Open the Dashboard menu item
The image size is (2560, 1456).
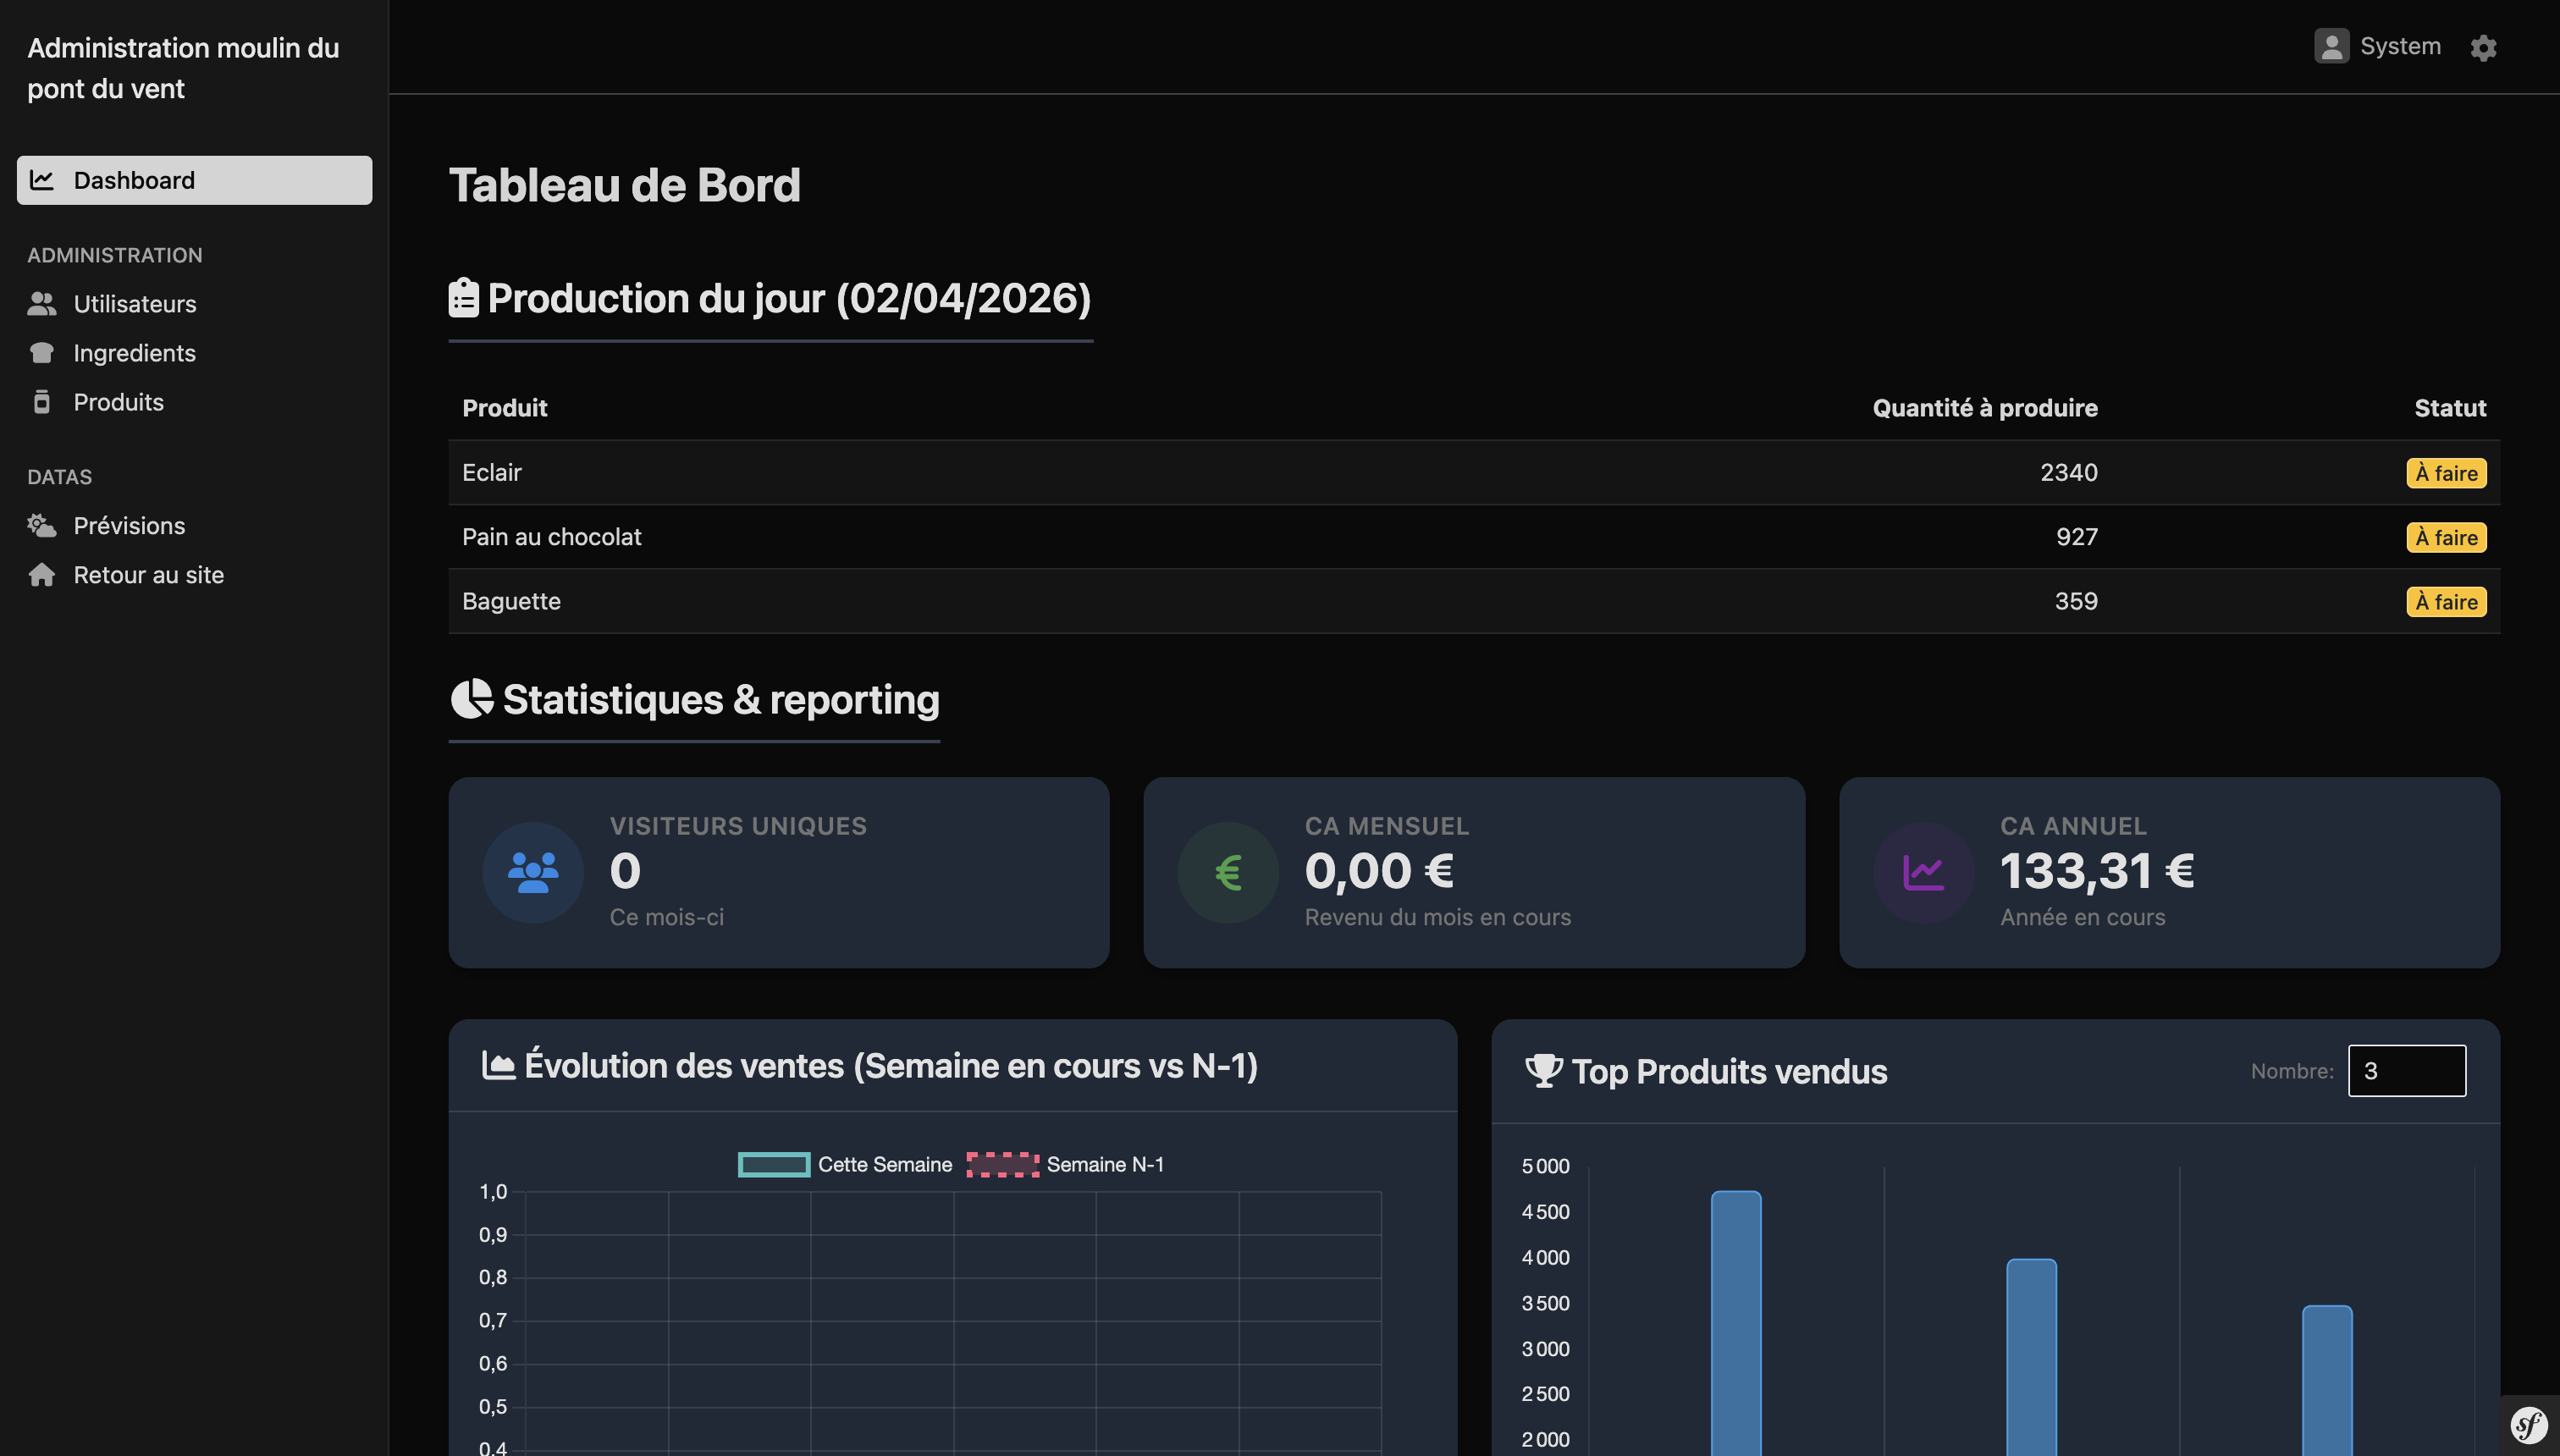pyautogui.click(x=194, y=180)
